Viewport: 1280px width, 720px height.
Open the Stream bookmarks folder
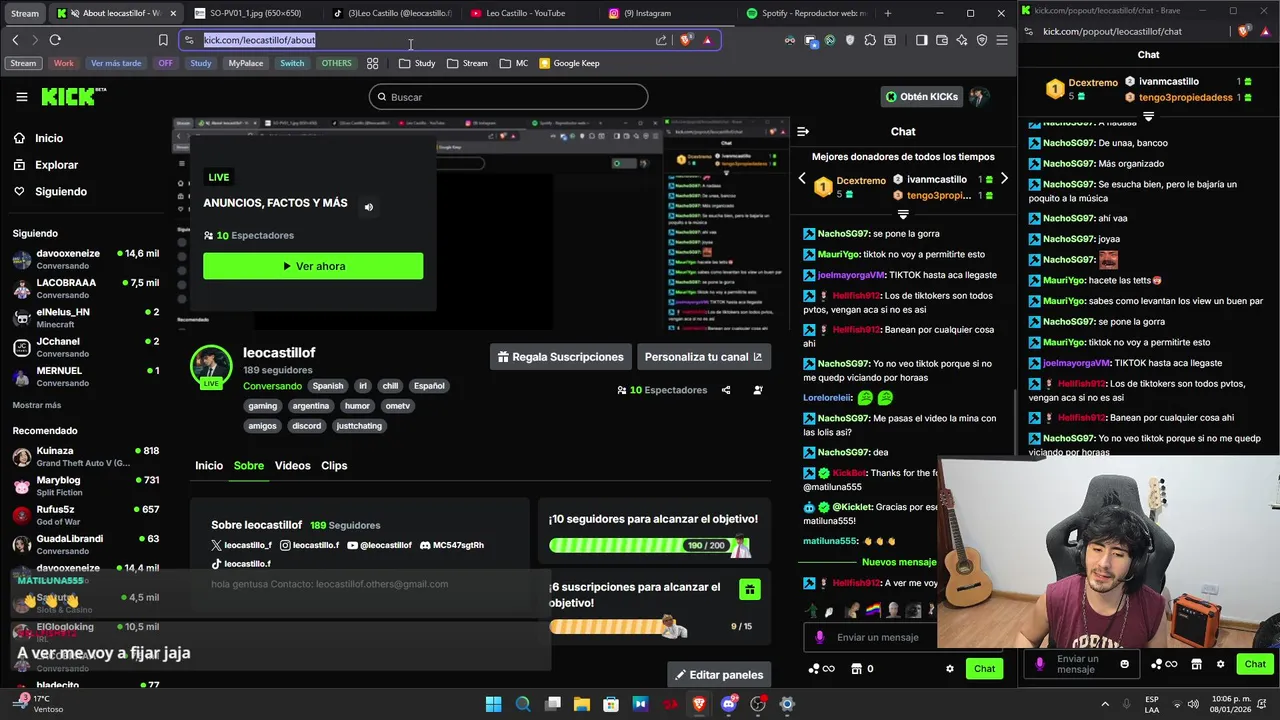[467, 63]
